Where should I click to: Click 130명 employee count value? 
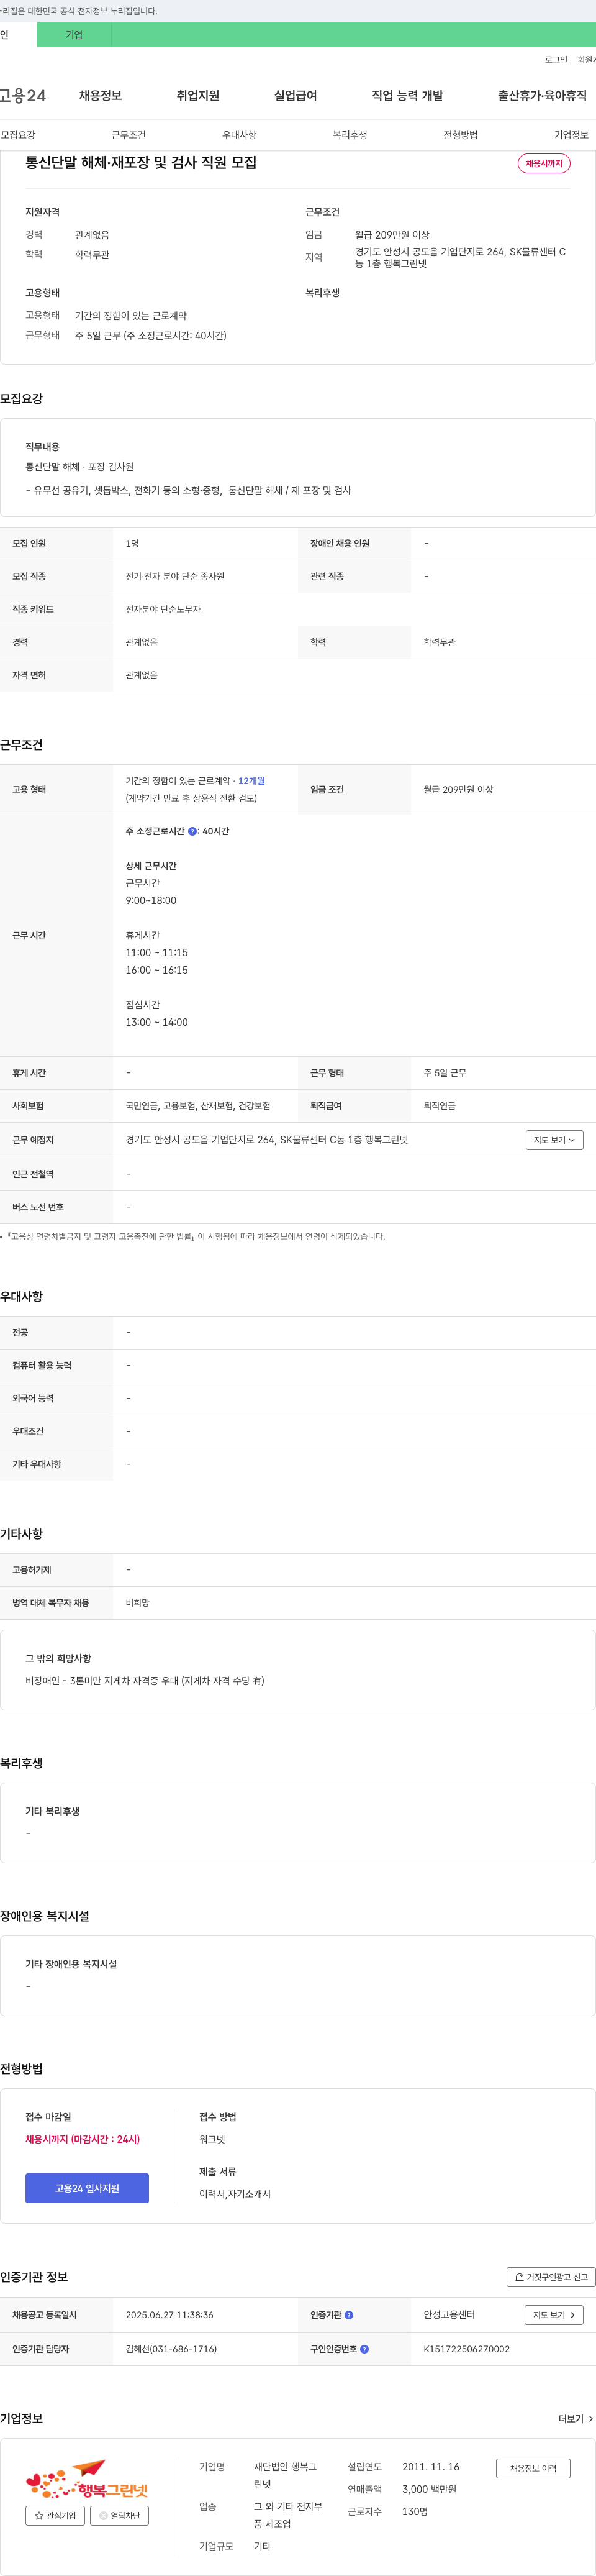point(415,2511)
